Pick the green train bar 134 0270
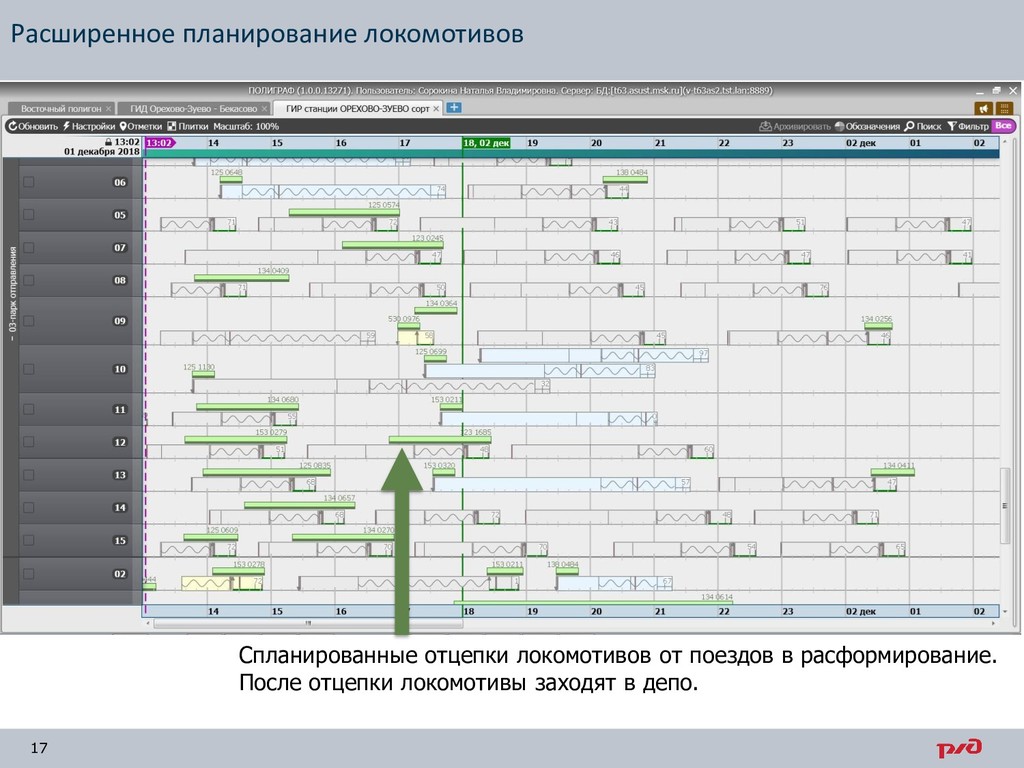Viewport: 1024px width, 768px height. coord(343,537)
